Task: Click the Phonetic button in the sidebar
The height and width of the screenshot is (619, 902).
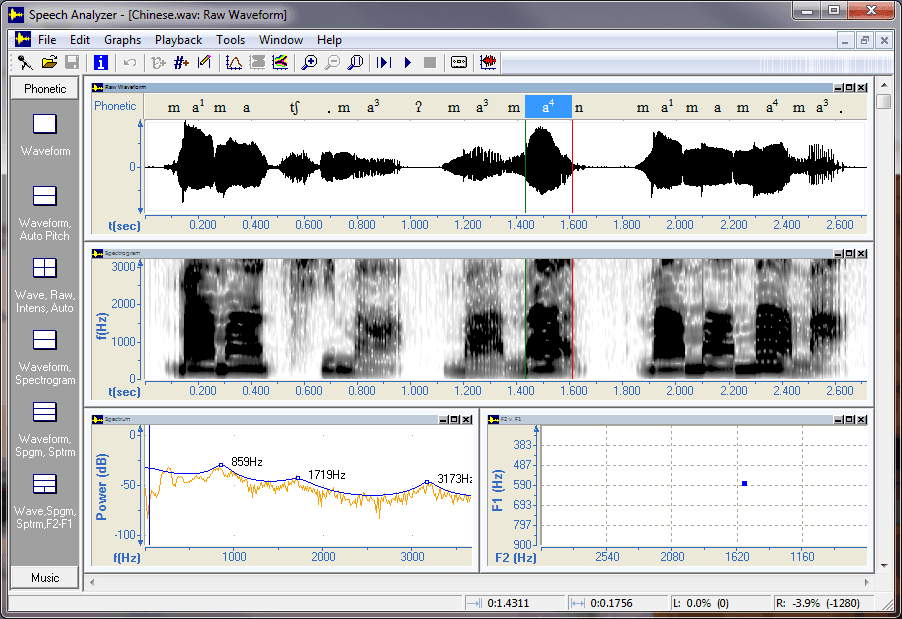Action: click(x=44, y=88)
